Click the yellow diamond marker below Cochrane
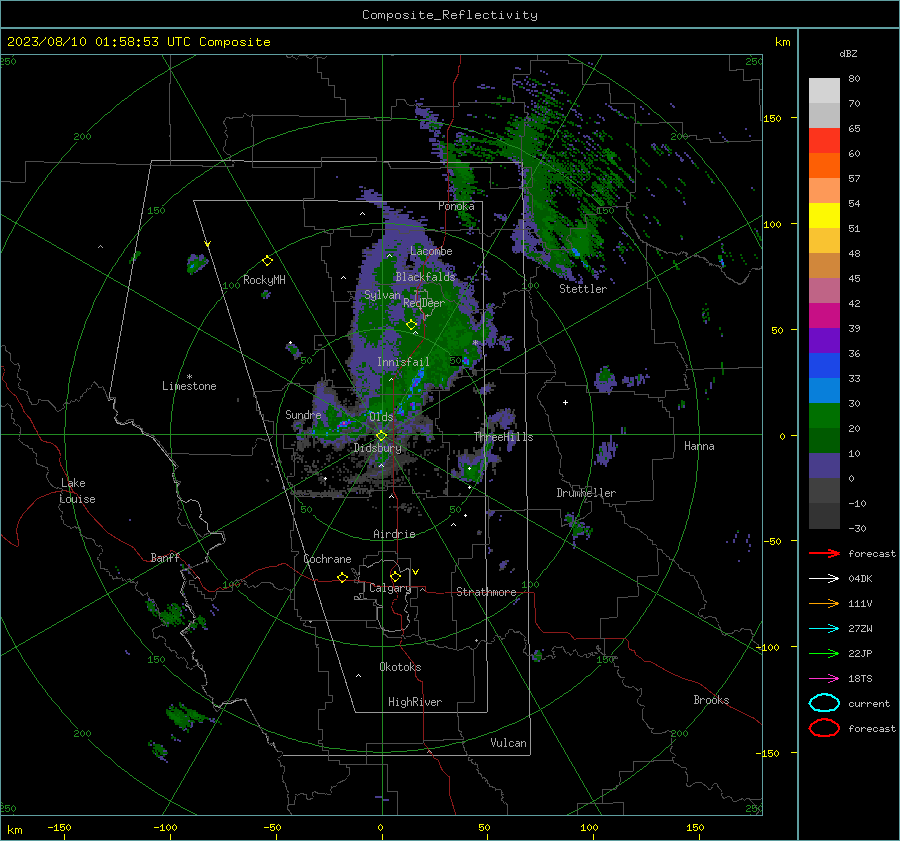The image size is (900, 841). pyautogui.click(x=342, y=577)
